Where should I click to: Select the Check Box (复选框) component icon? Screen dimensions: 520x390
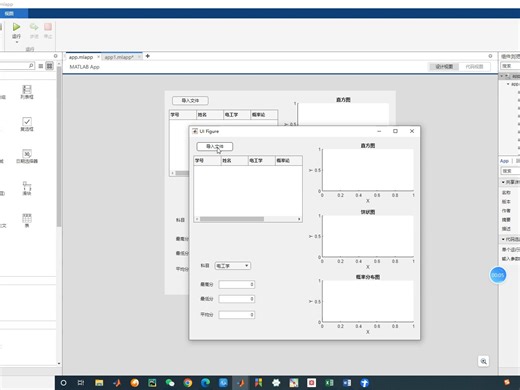click(x=27, y=121)
